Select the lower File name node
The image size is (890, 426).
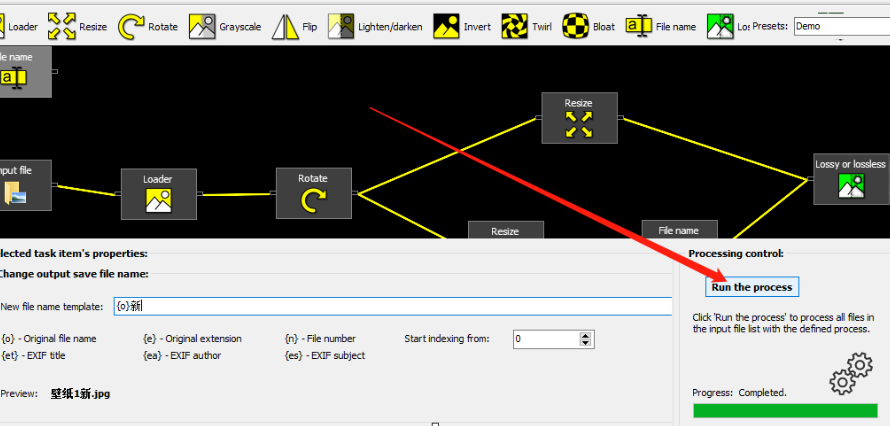[679, 229]
